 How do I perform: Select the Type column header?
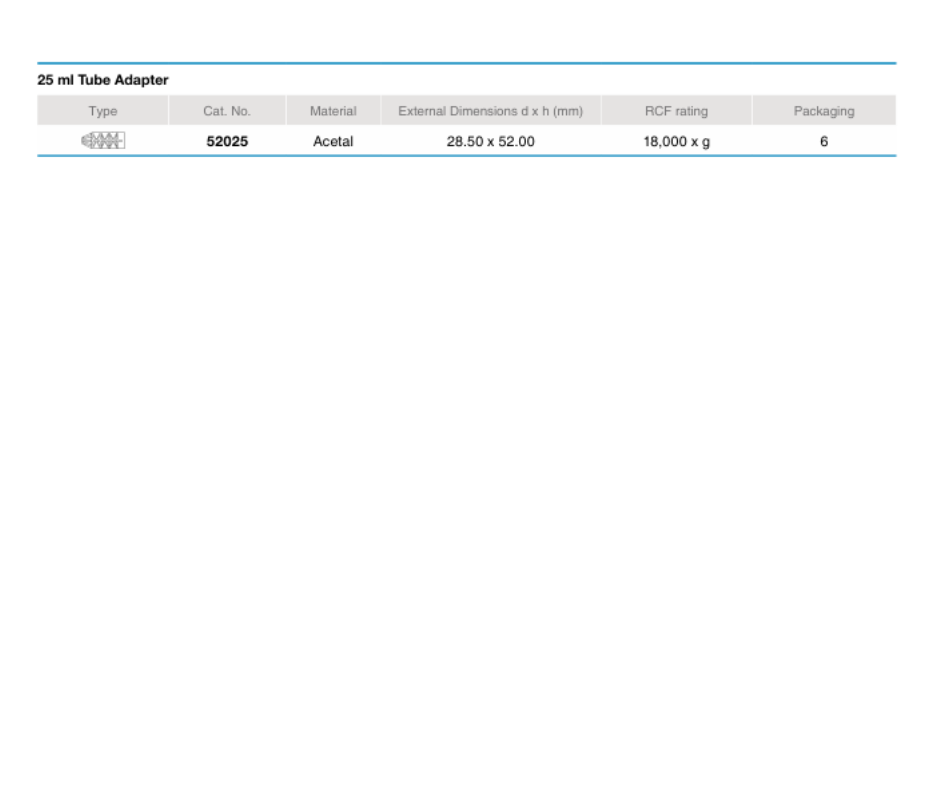[102, 111]
